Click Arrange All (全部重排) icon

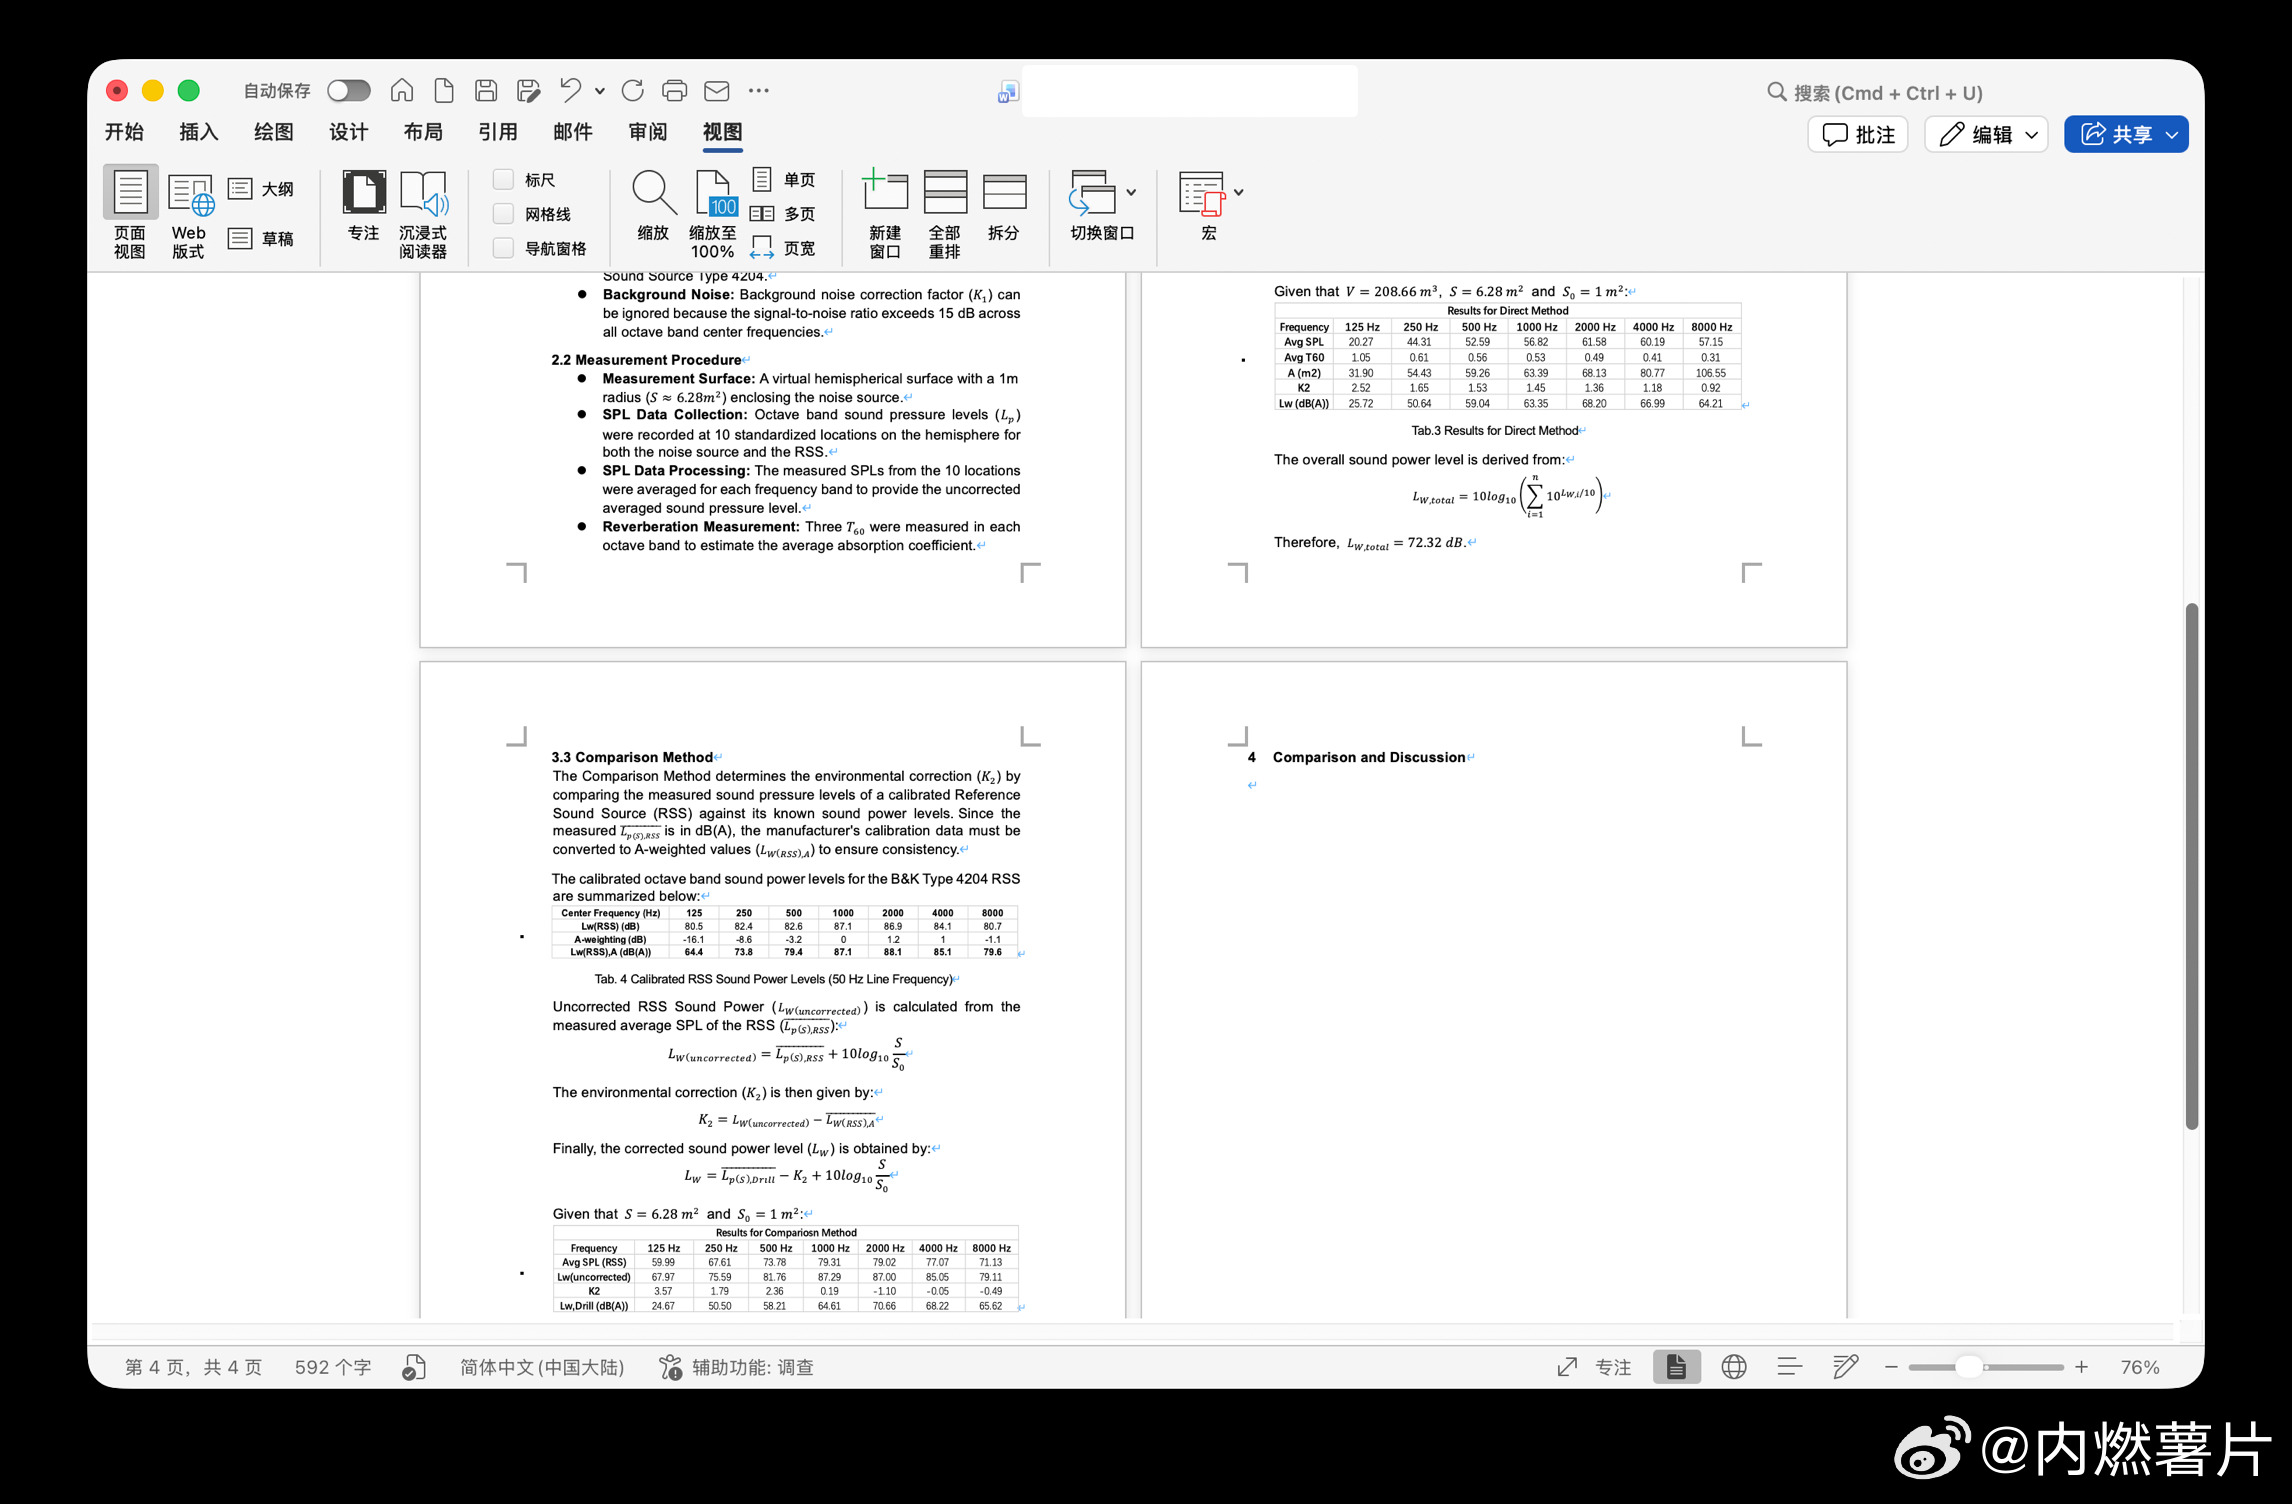pos(944,192)
